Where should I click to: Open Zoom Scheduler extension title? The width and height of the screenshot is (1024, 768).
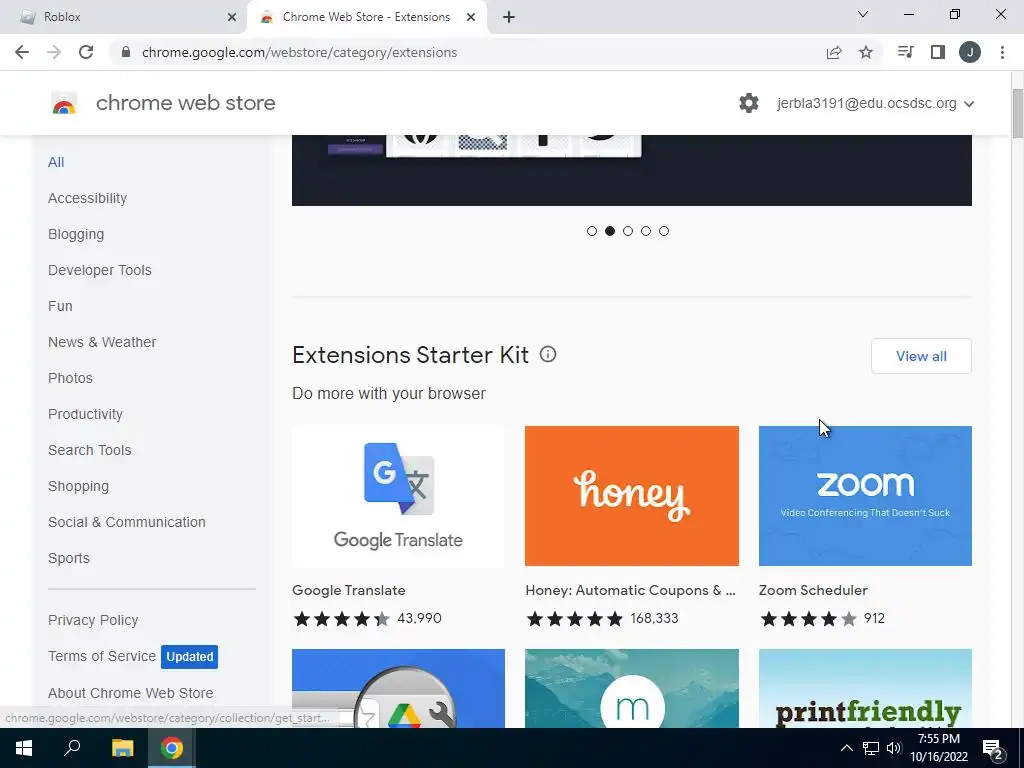point(813,590)
